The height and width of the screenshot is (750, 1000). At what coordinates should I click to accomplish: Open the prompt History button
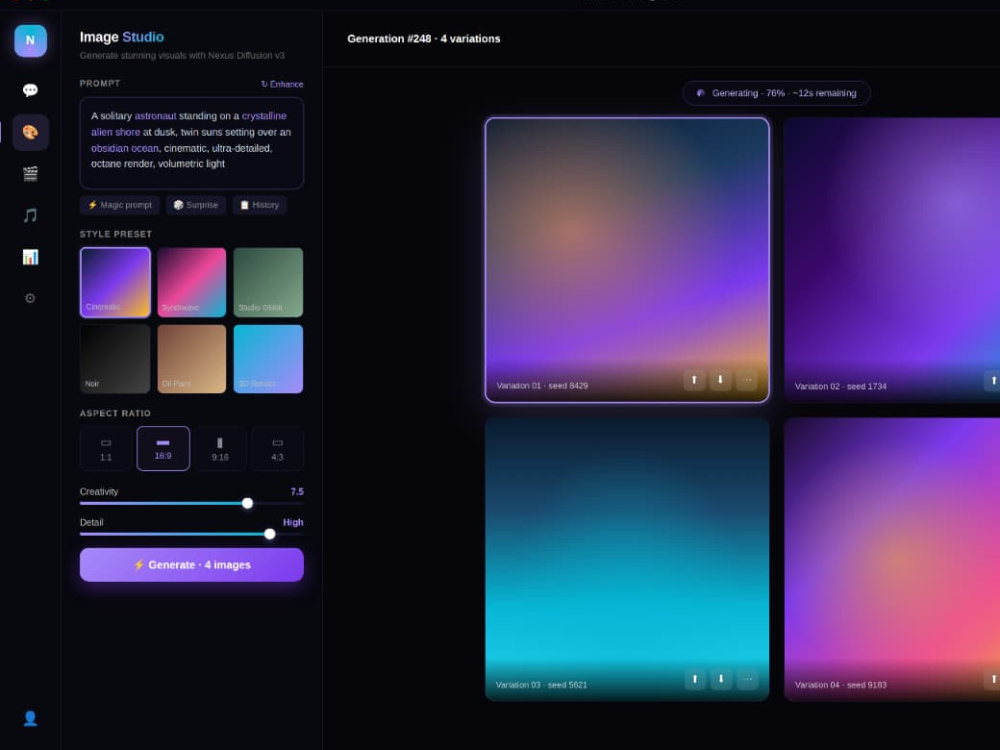tap(259, 205)
